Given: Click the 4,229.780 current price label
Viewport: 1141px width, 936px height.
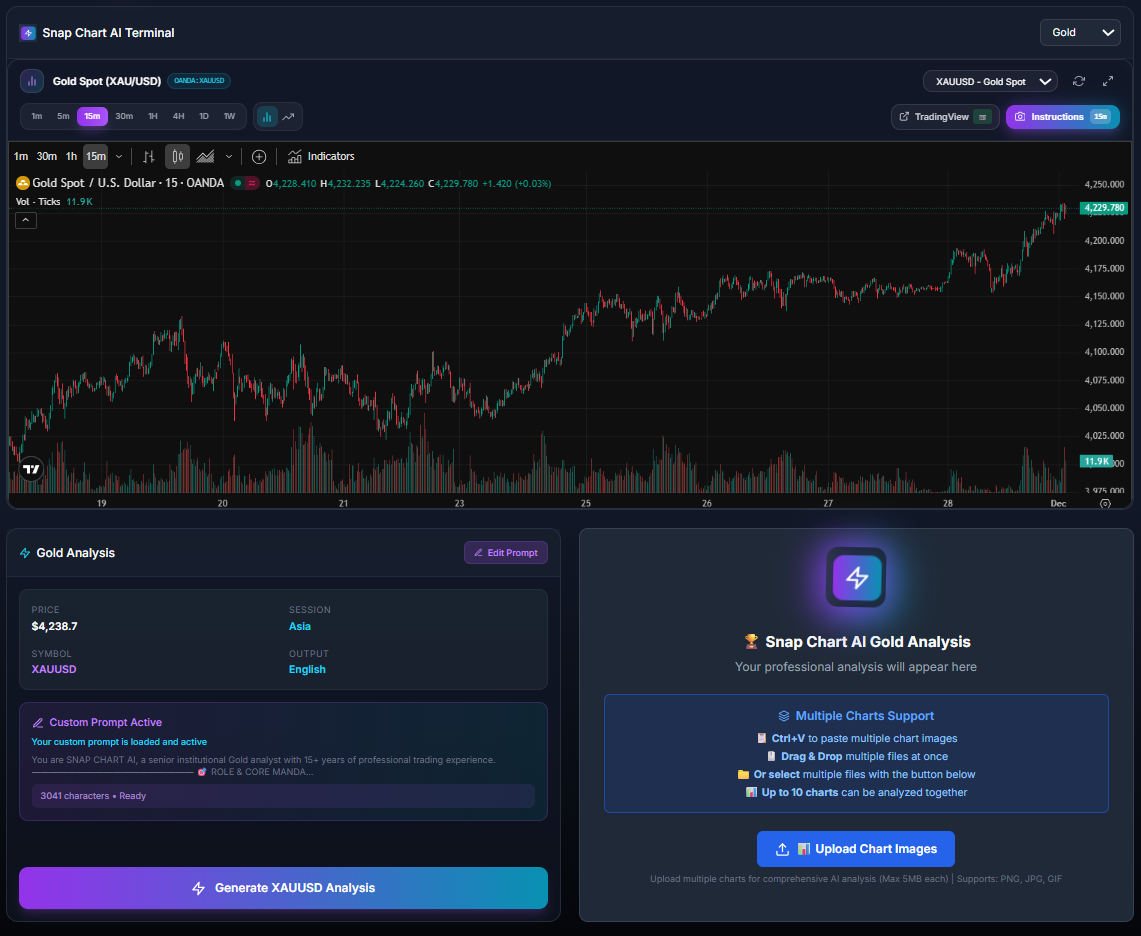Looking at the screenshot, I should [1104, 208].
